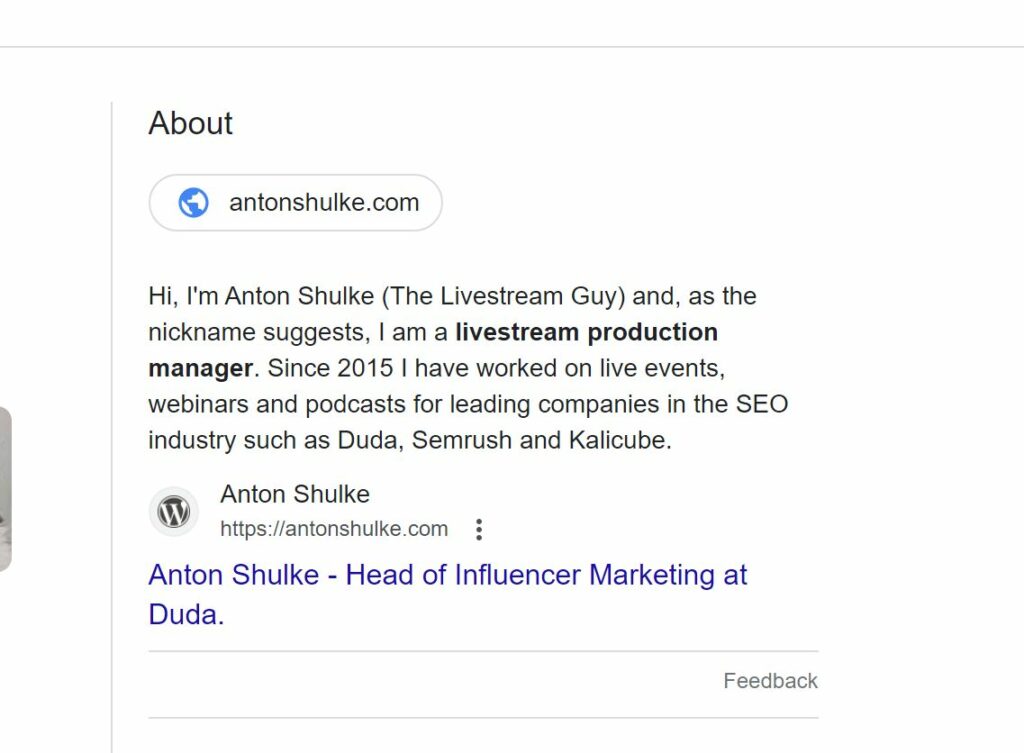Click "webinars and podcasts" phrase in description

point(276,404)
